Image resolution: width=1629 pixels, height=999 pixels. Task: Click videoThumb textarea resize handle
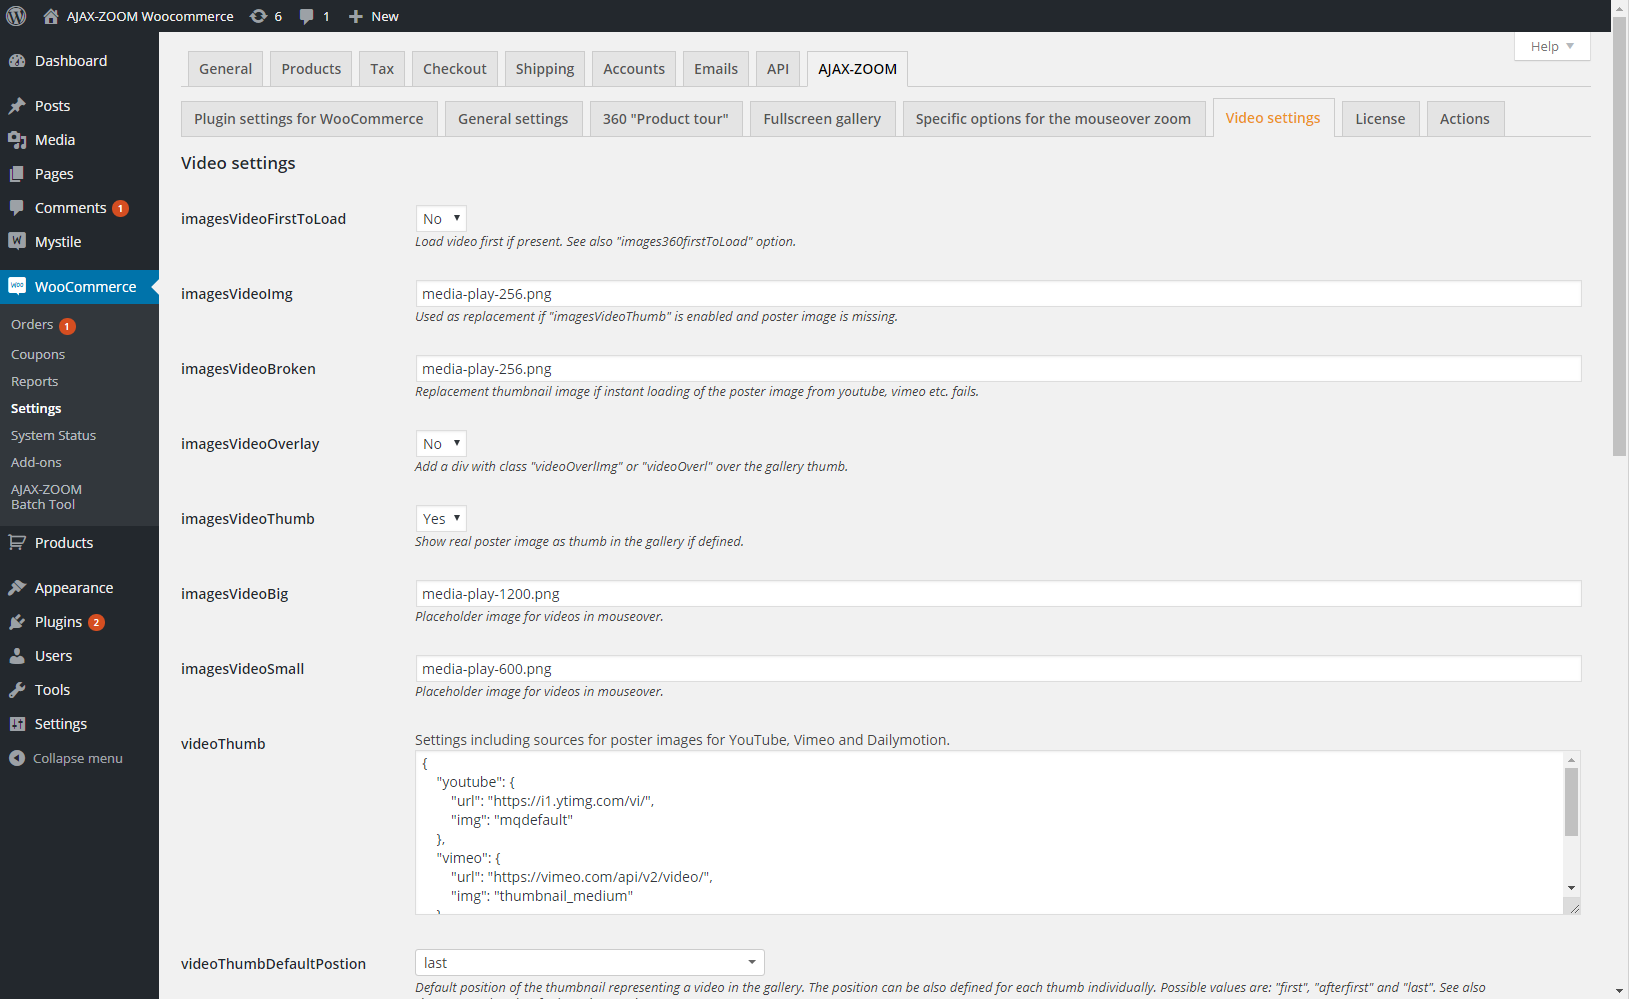tap(1572, 906)
